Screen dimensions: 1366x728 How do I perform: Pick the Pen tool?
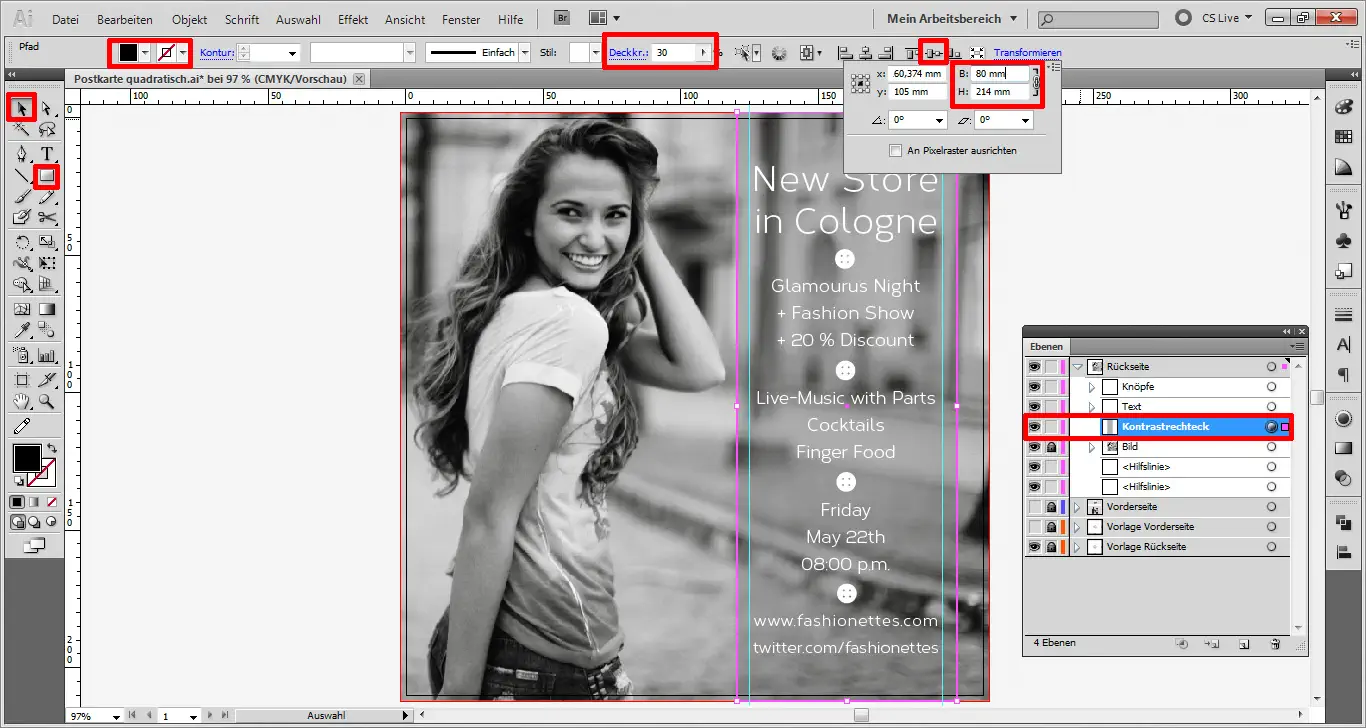pos(22,154)
